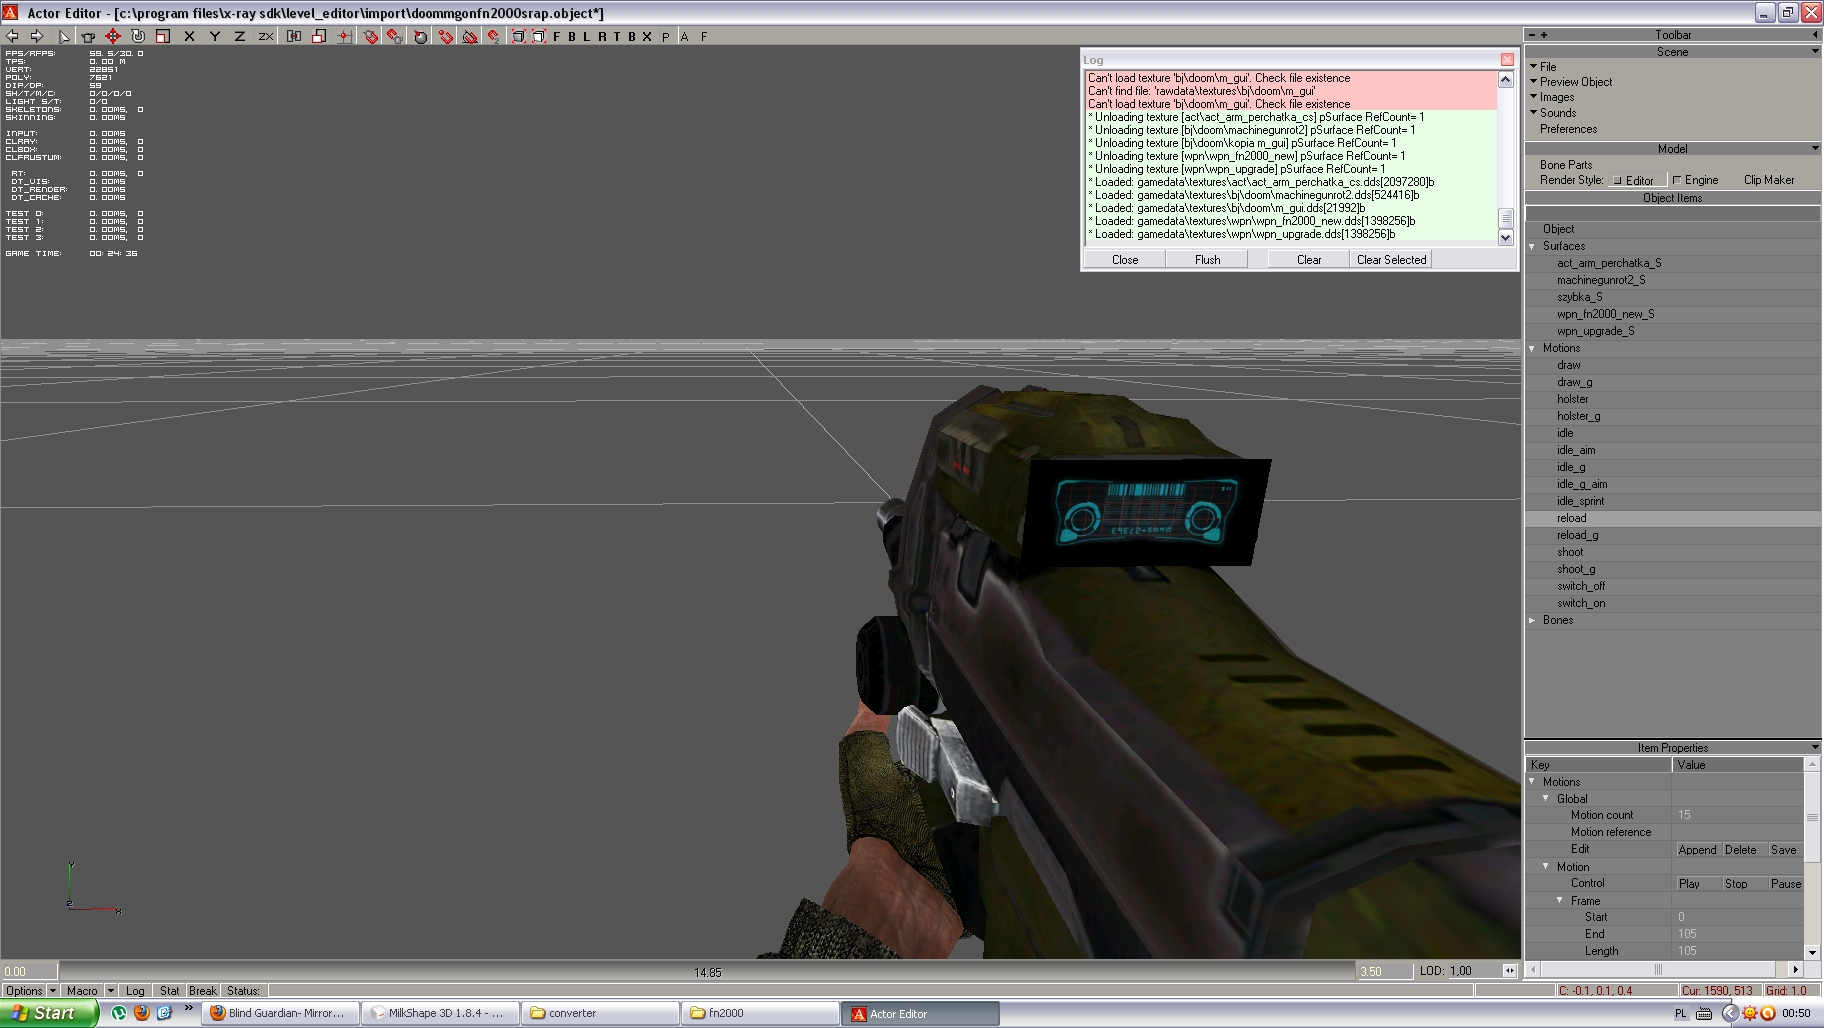This screenshot has height=1028, width=1824.
Task: Activate the red Move tool
Action: coord(113,36)
